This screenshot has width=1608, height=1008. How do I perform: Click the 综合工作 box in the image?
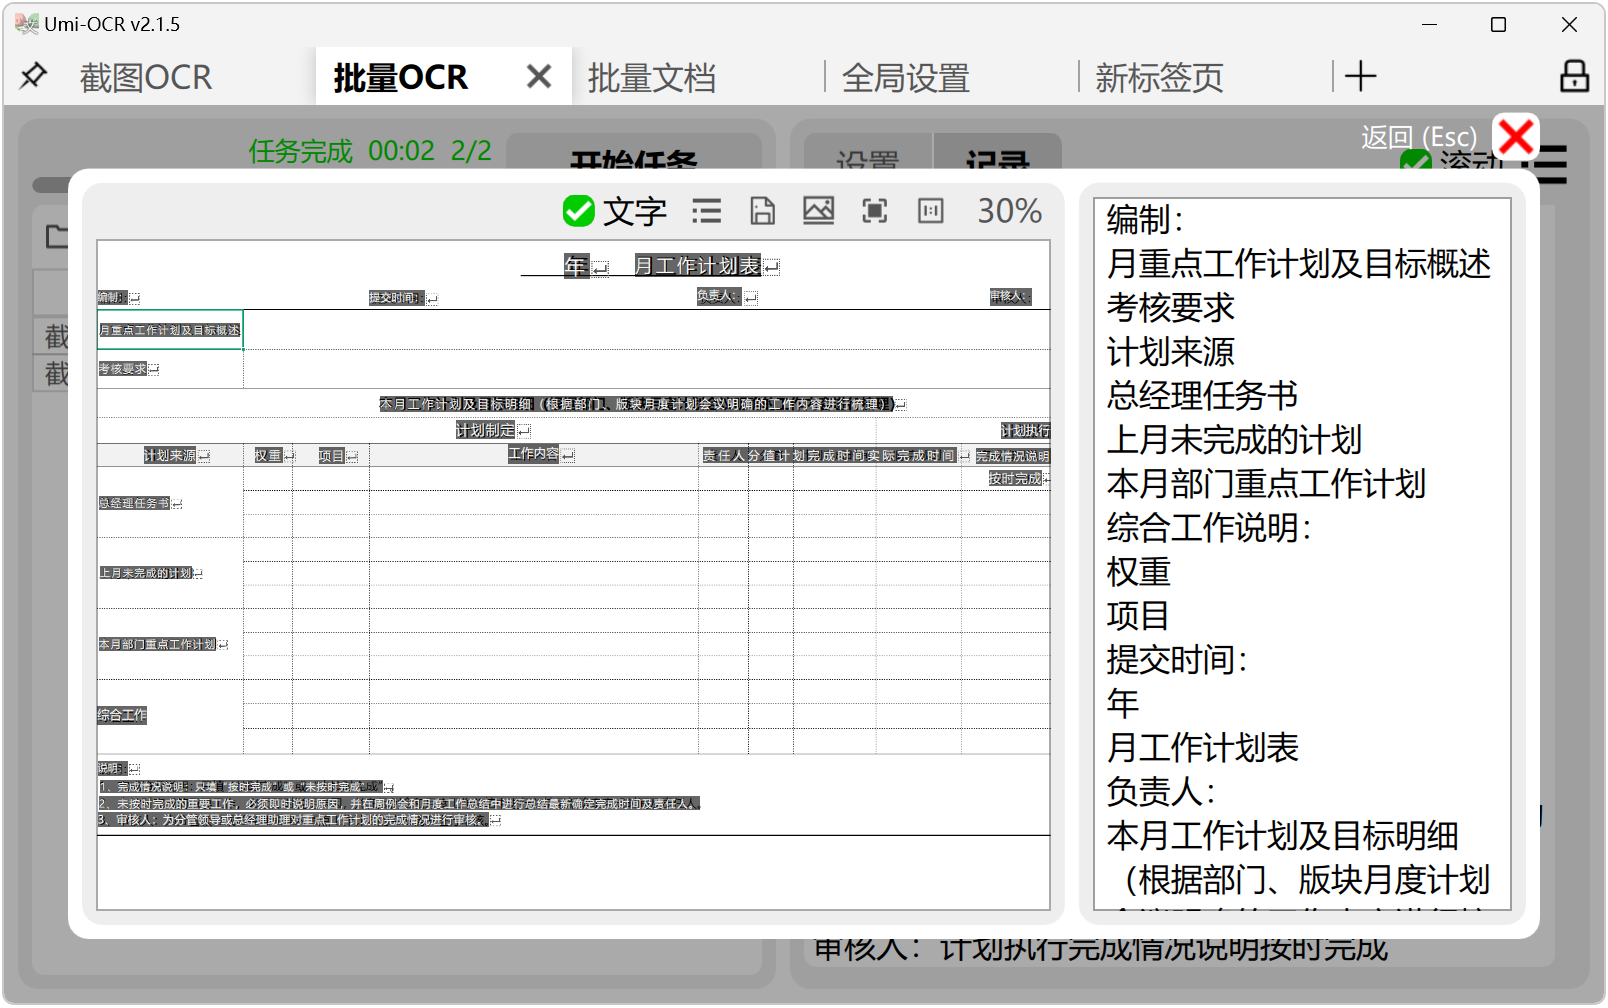point(122,715)
